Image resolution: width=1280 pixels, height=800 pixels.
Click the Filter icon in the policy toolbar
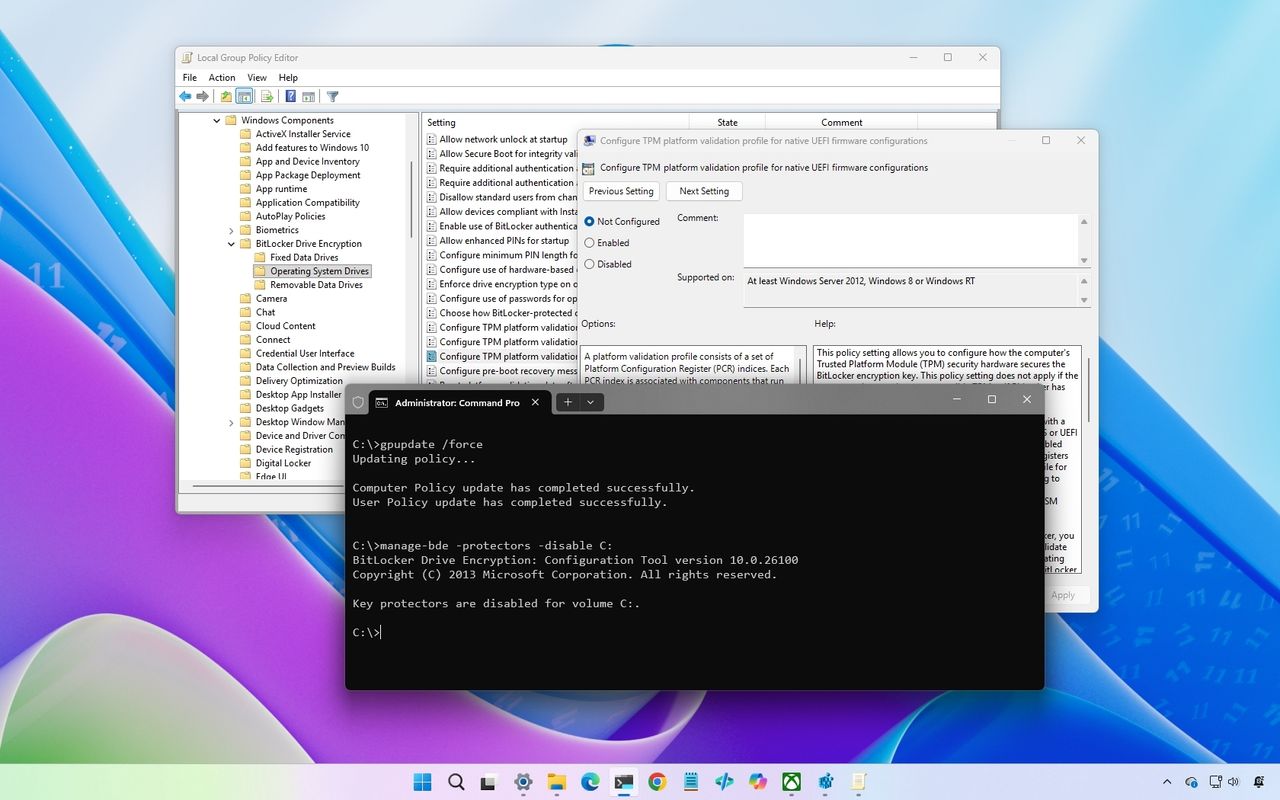pos(333,96)
